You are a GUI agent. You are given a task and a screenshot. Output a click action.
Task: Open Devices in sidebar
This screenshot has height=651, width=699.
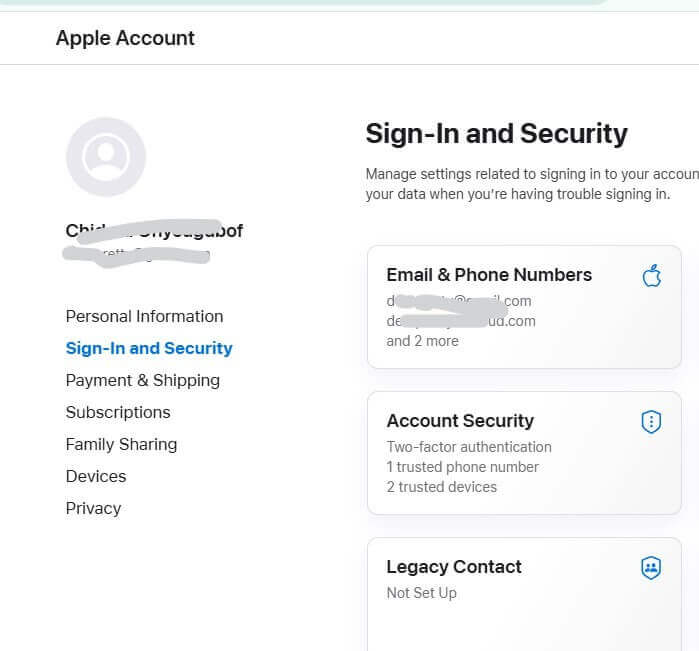click(x=96, y=476)
